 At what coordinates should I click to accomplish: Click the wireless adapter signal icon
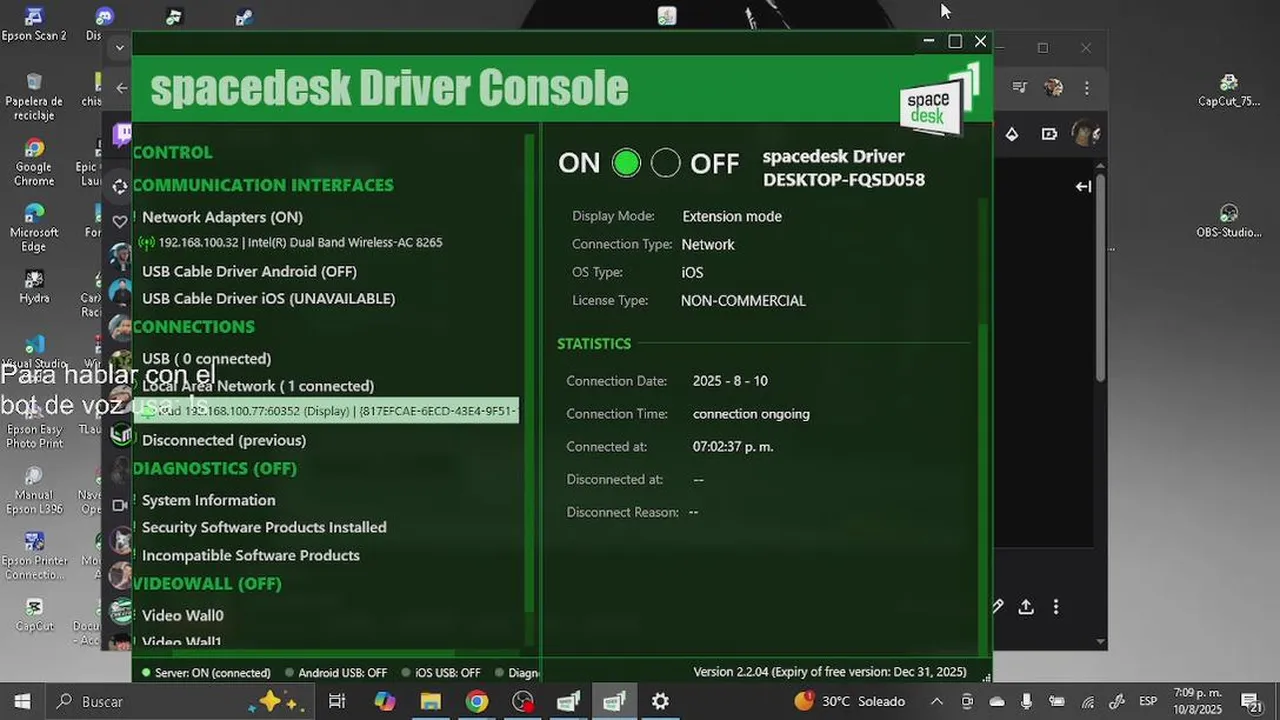coord(146,243)
